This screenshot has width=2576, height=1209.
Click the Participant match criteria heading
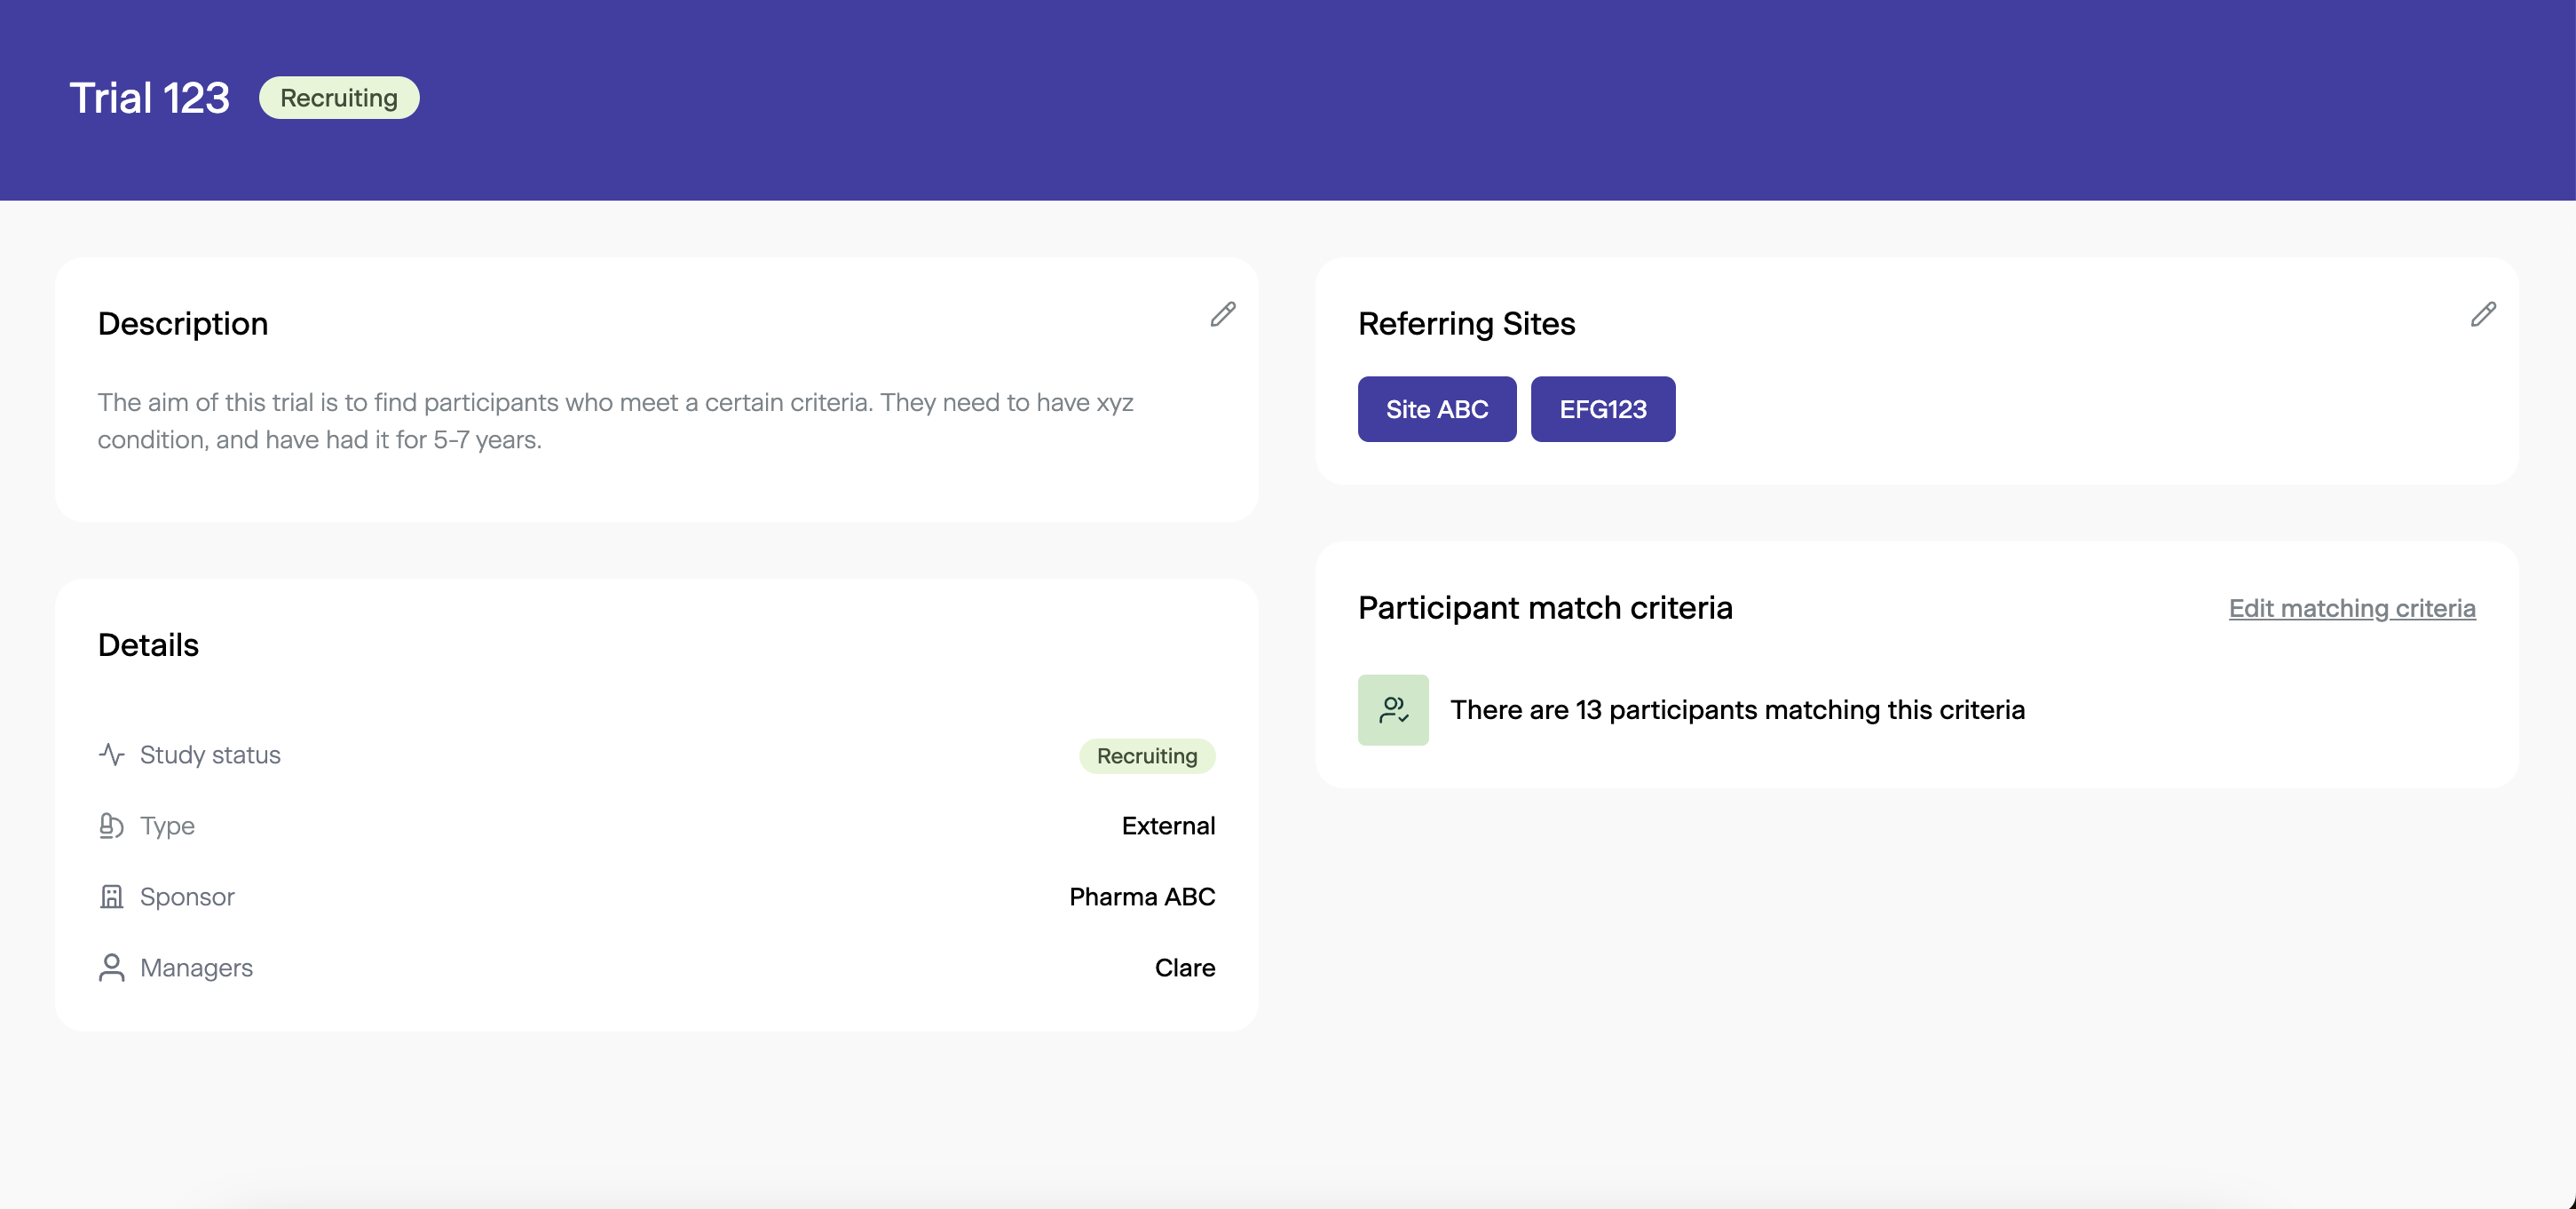[x=1544, y=607]
